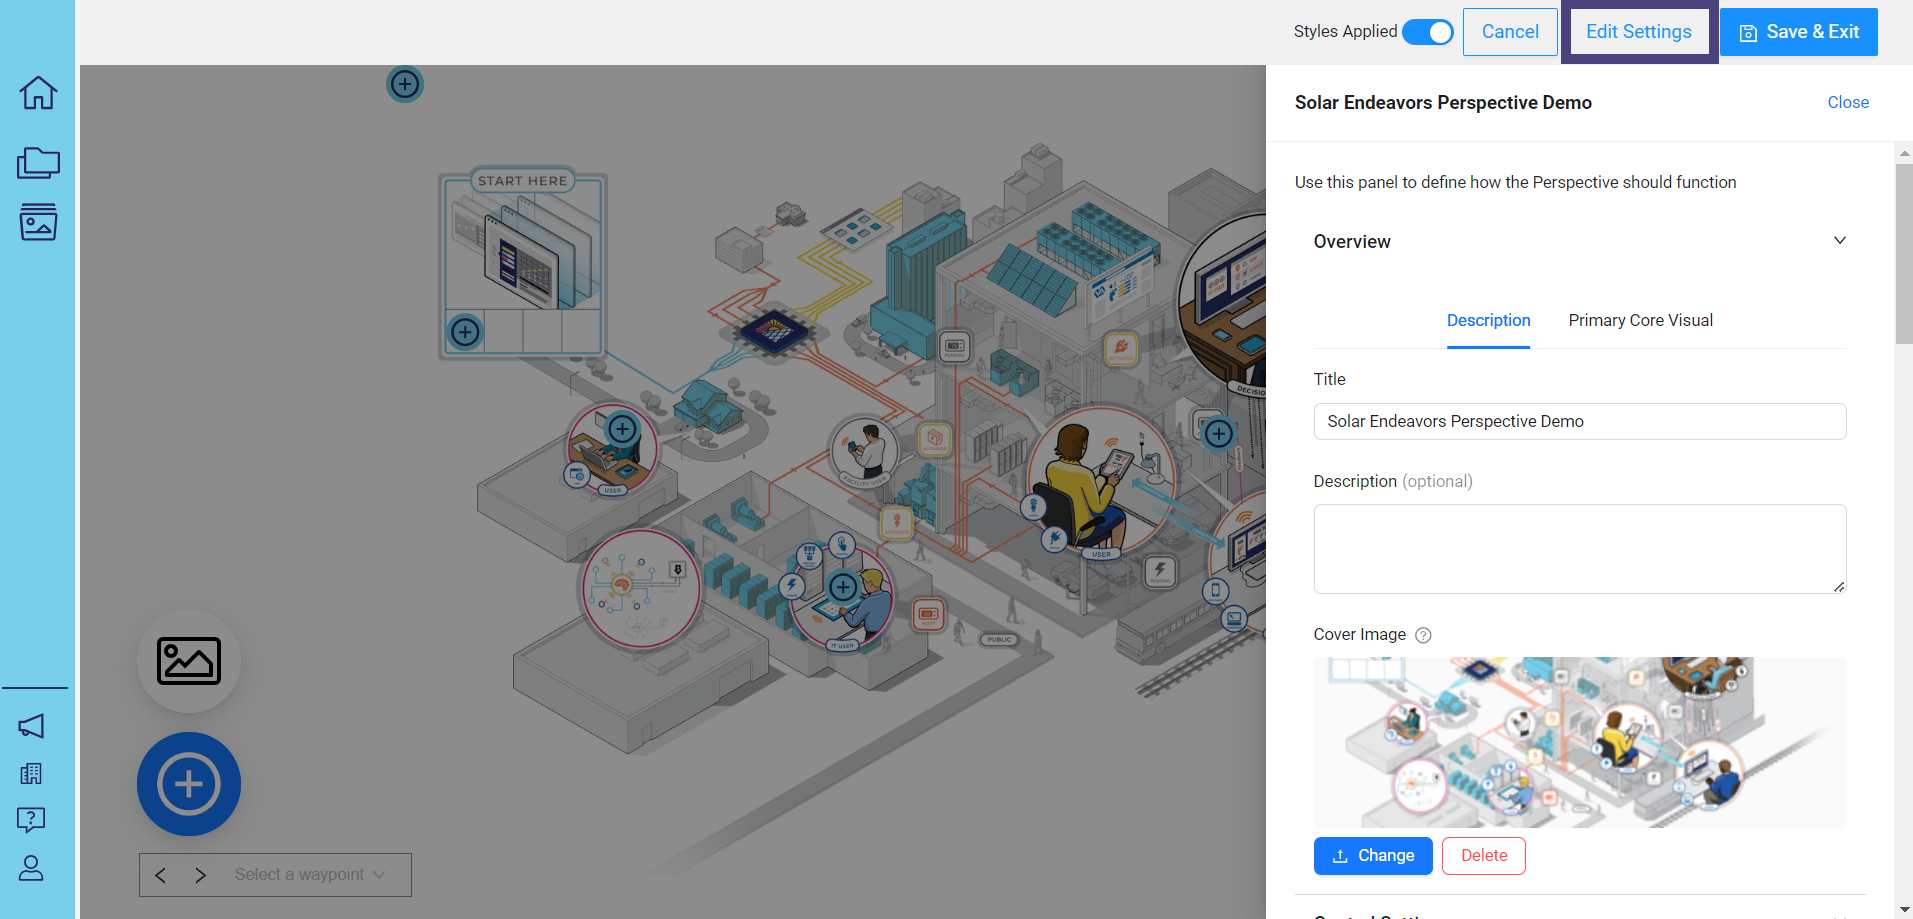The height and width of the screenshot is (919, 1913).
Task: Click the Cover Image help icon
Action: tap(1423, 635)
